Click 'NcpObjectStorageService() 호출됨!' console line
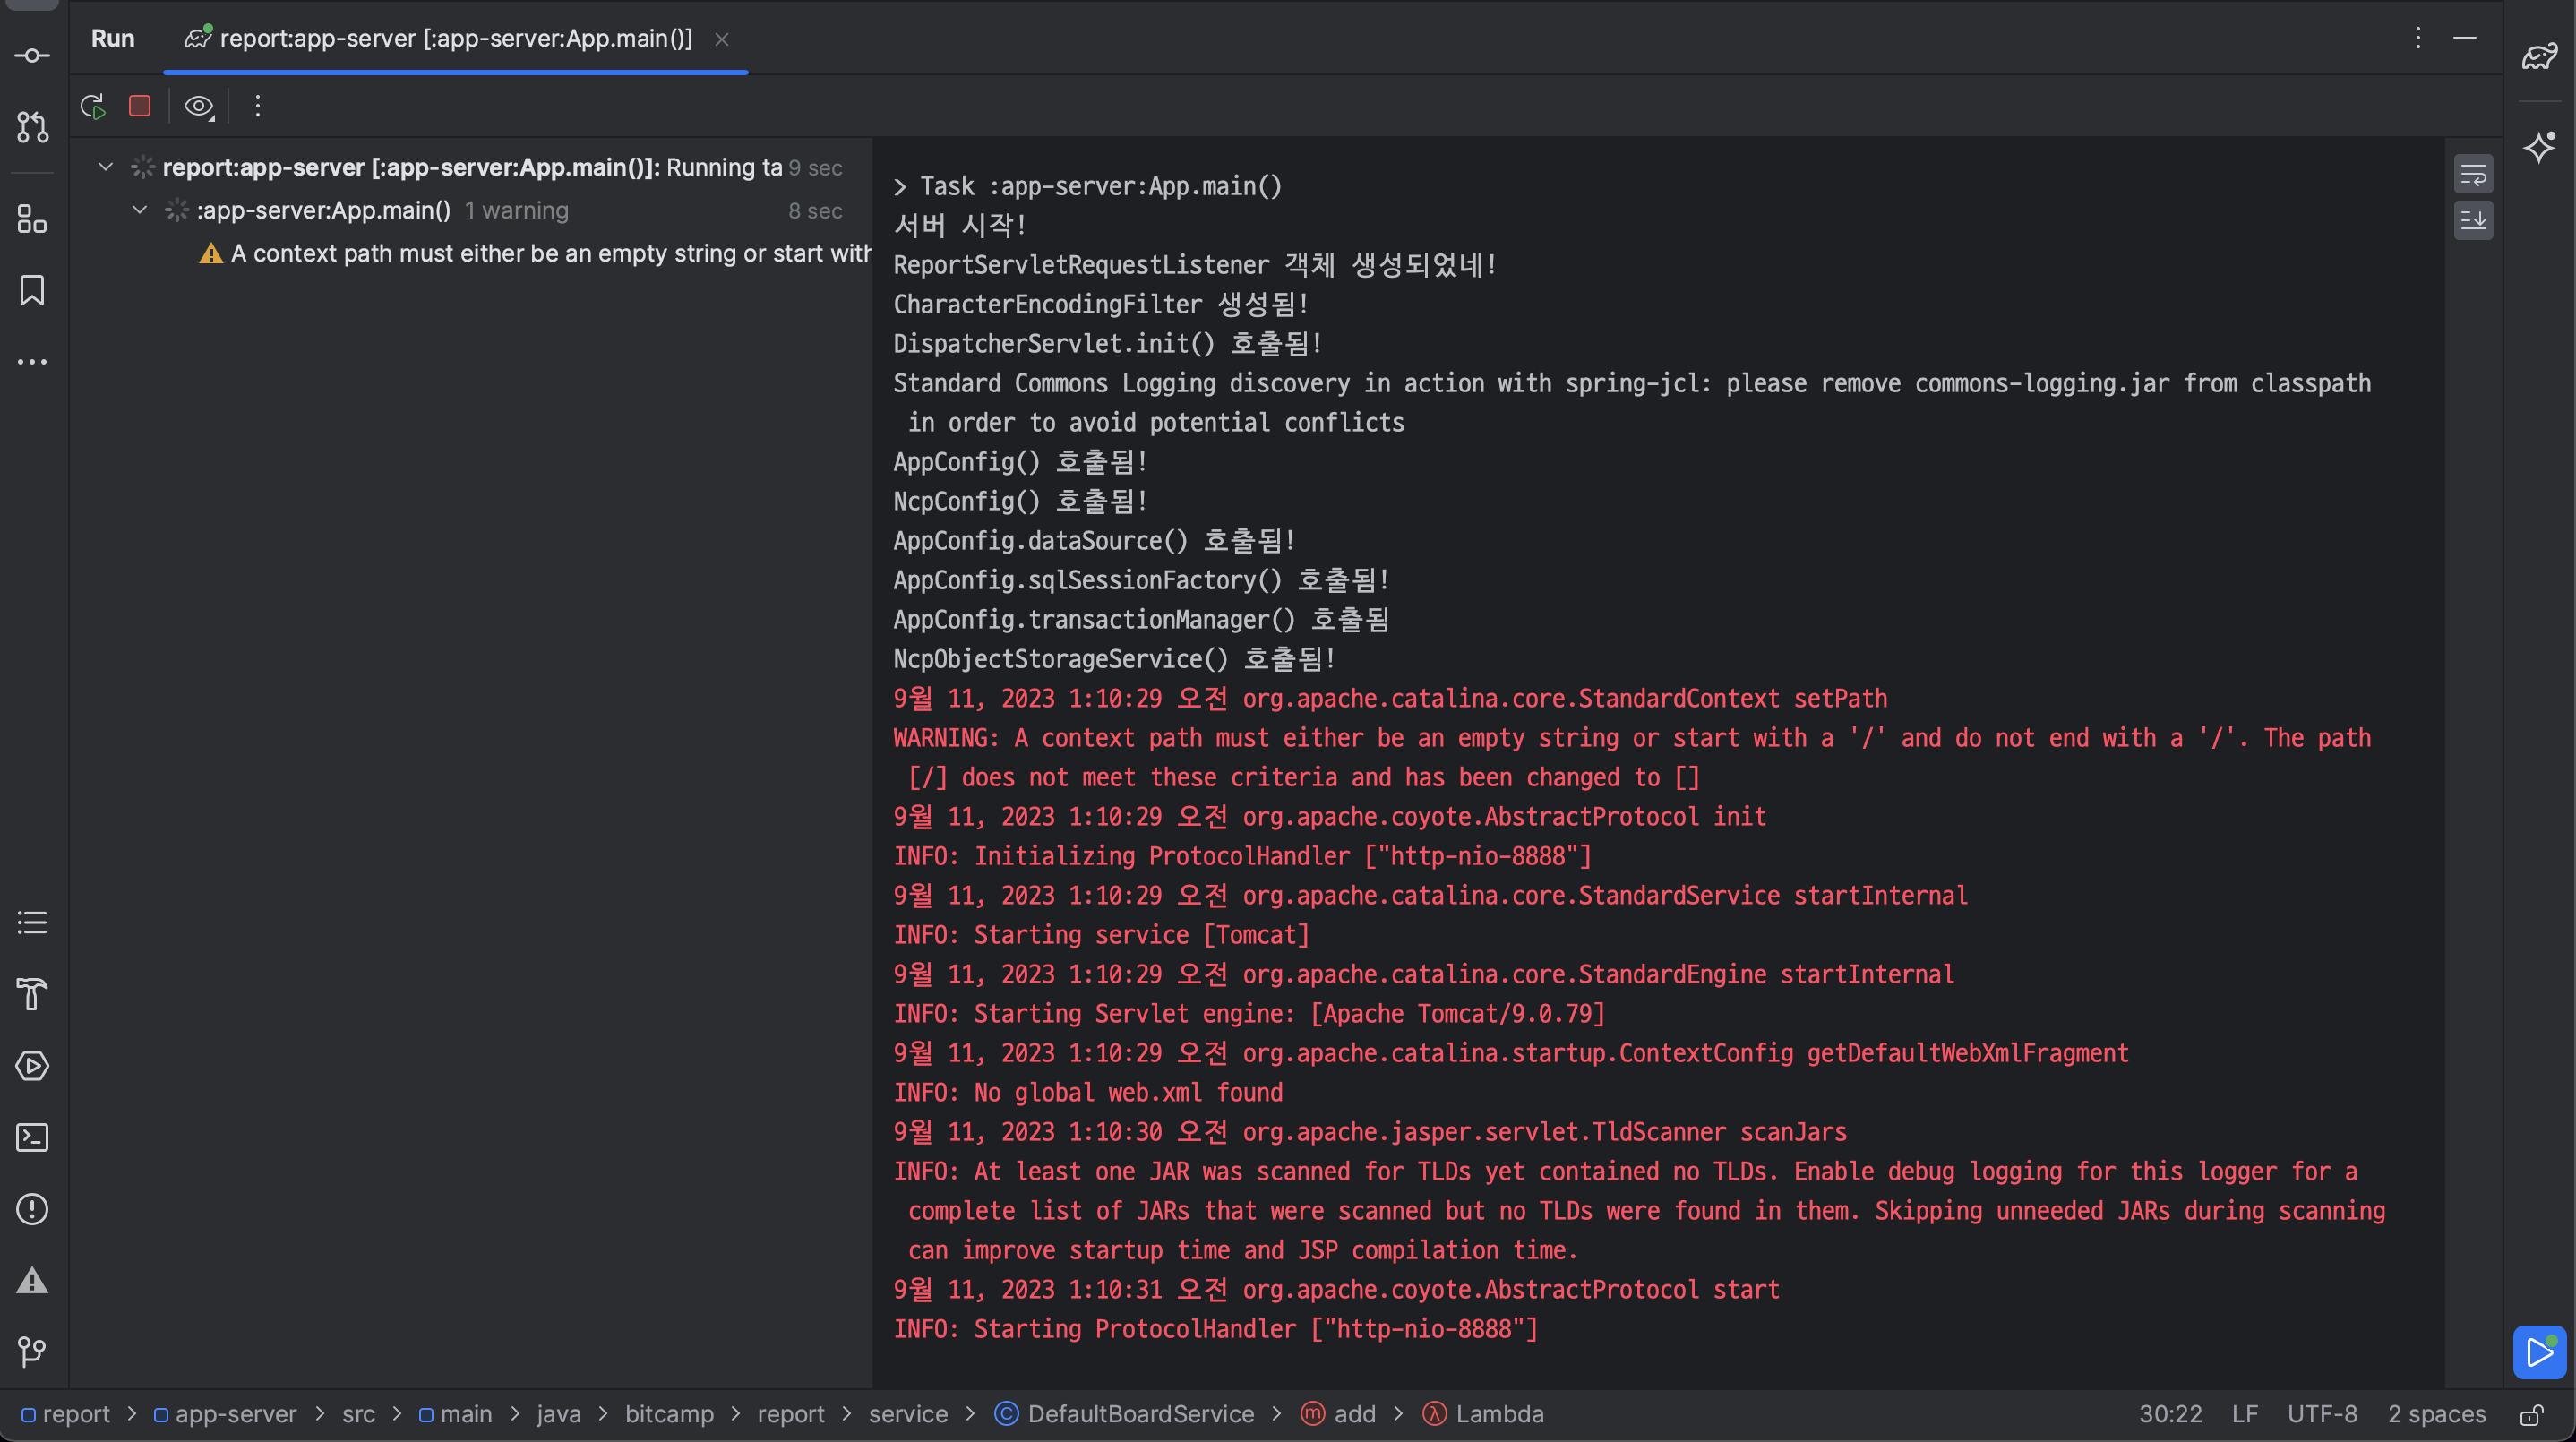 [x=1114, y=659]
